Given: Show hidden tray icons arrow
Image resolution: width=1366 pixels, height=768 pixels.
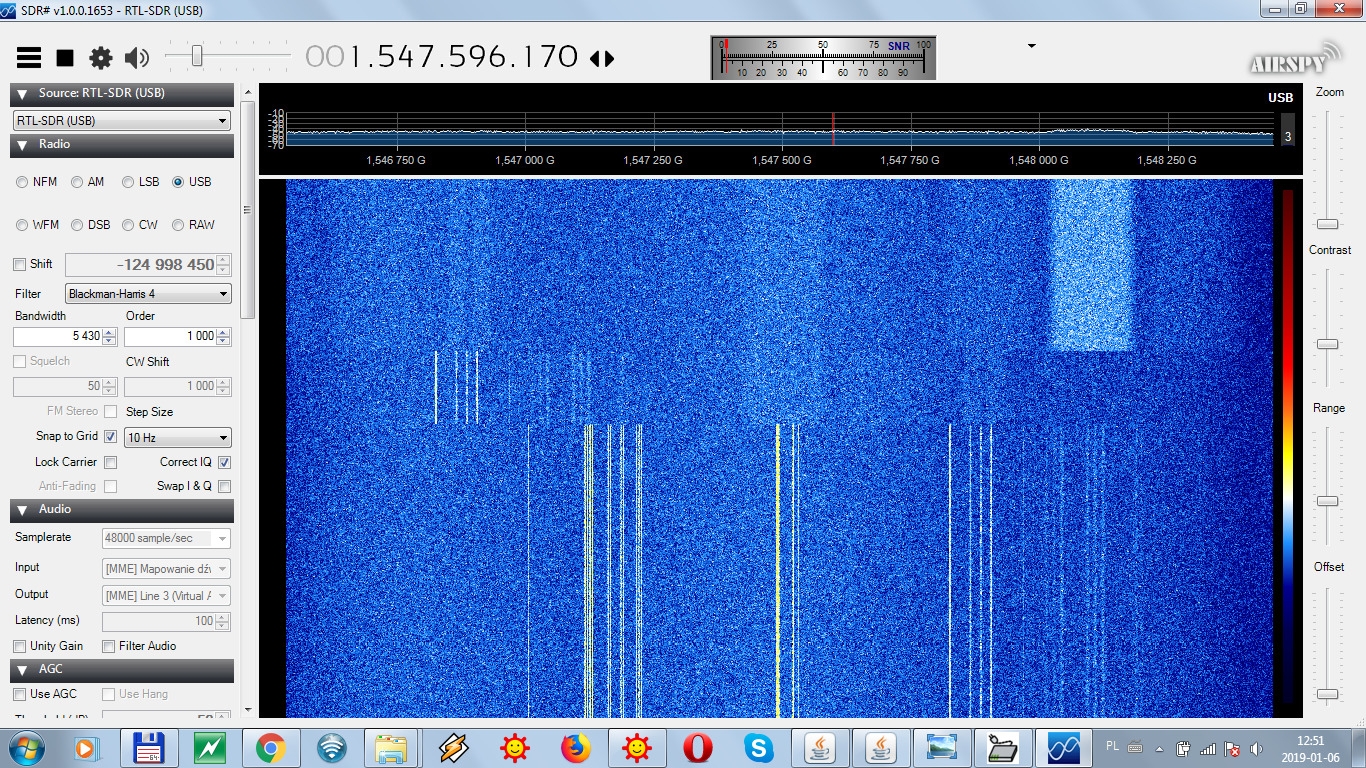Looking at the screenshot, I should (1160, 748).
